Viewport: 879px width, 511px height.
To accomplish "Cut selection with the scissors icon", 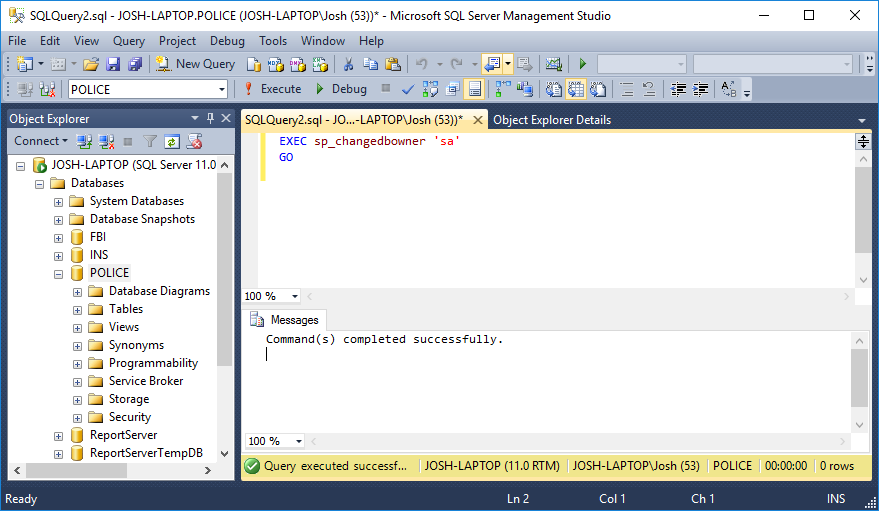I will point(348,64).
